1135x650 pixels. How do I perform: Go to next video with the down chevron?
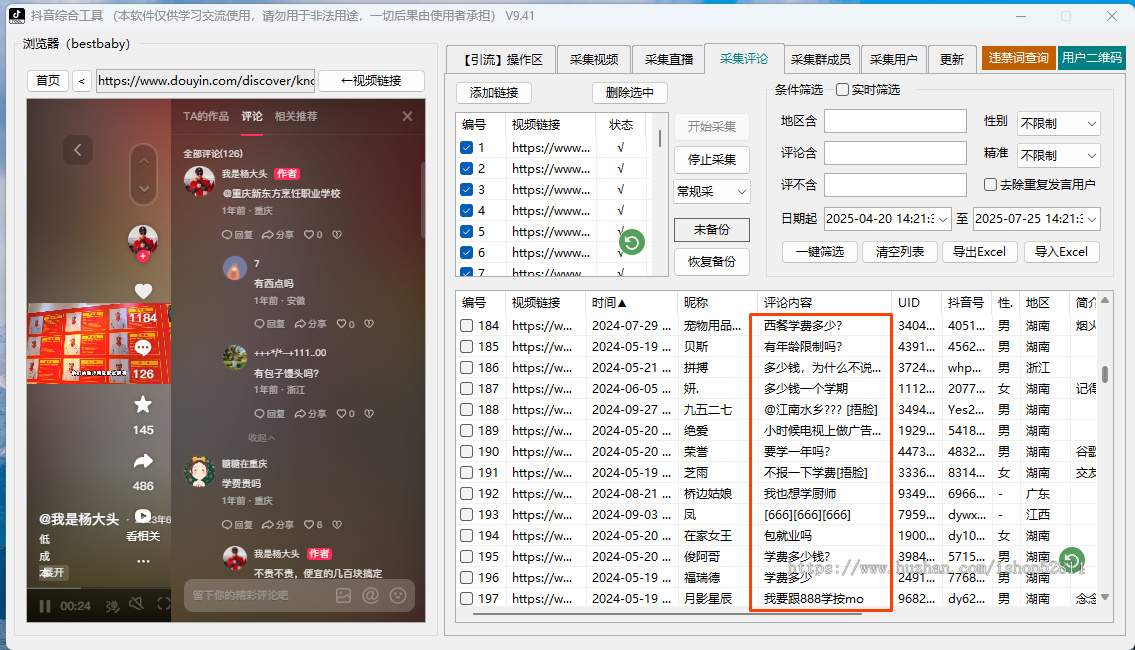click(x=144, y=189)
